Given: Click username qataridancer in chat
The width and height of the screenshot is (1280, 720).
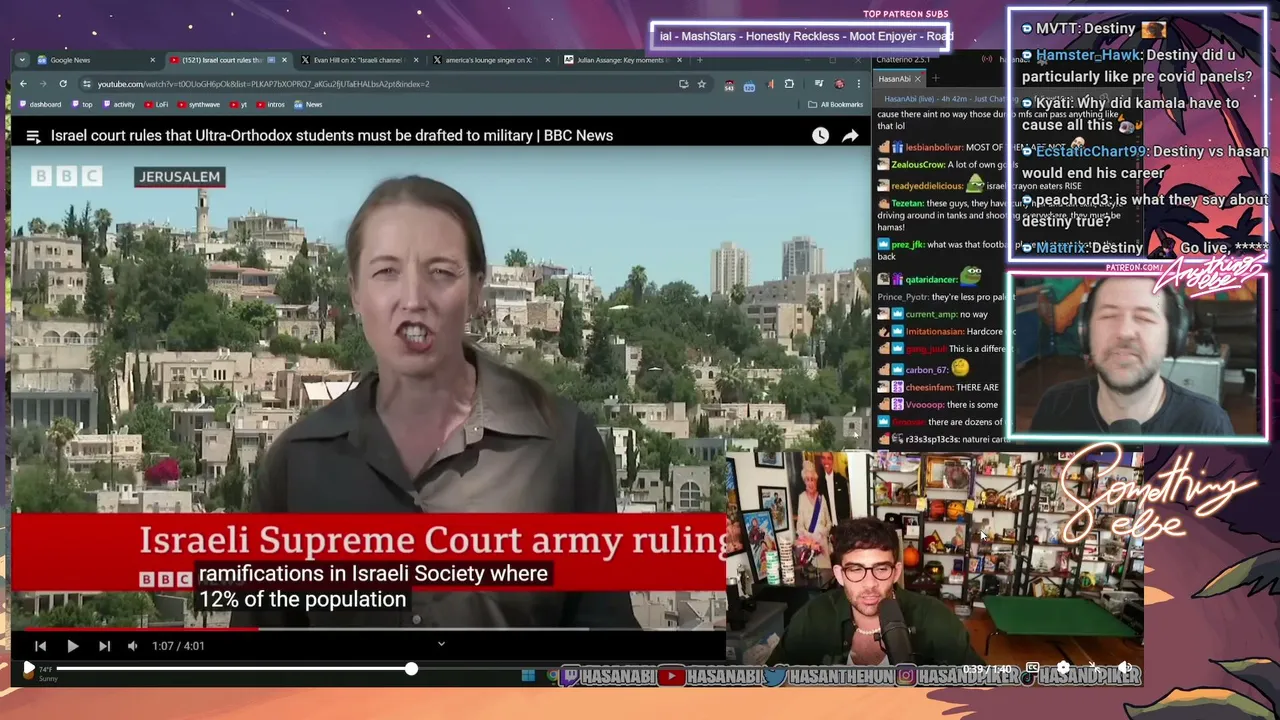Looking at the screenshot, I should pos(931,280).
